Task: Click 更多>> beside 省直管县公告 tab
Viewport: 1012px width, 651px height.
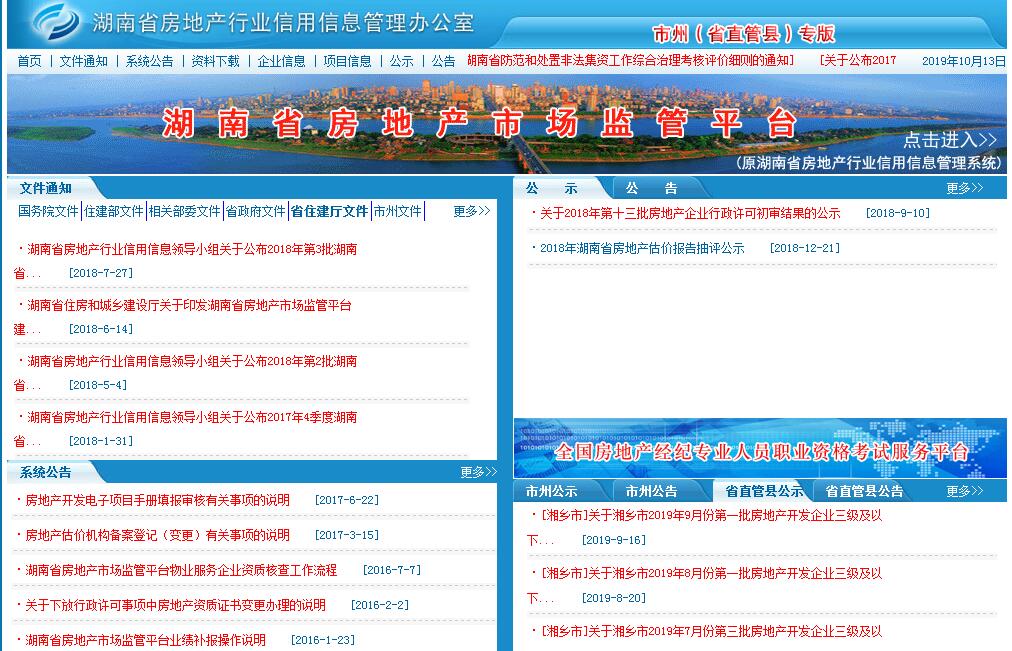Action: [x=964, y=492]
